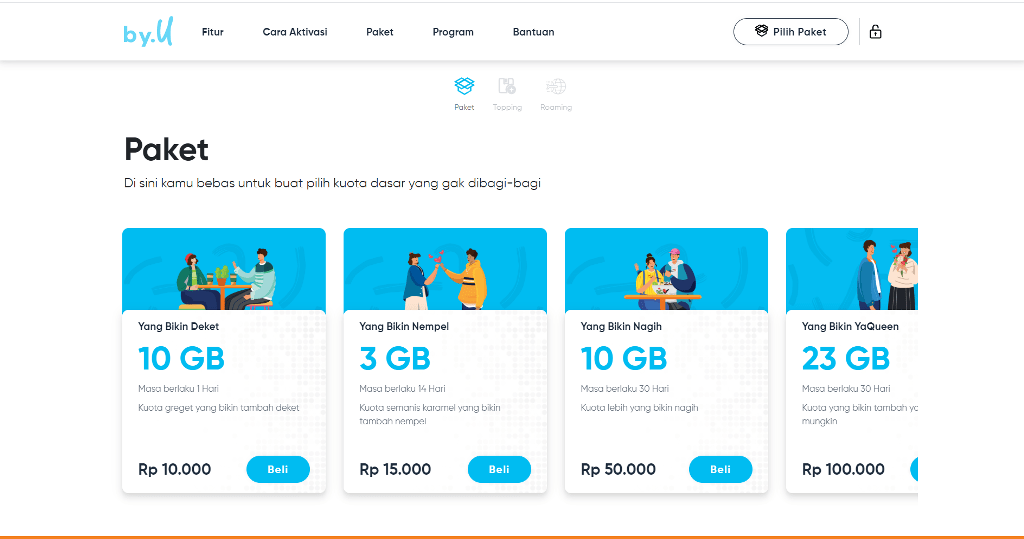Open the Program menu
The height and width of the screenshot is (539, 1024).
[453, 32]
